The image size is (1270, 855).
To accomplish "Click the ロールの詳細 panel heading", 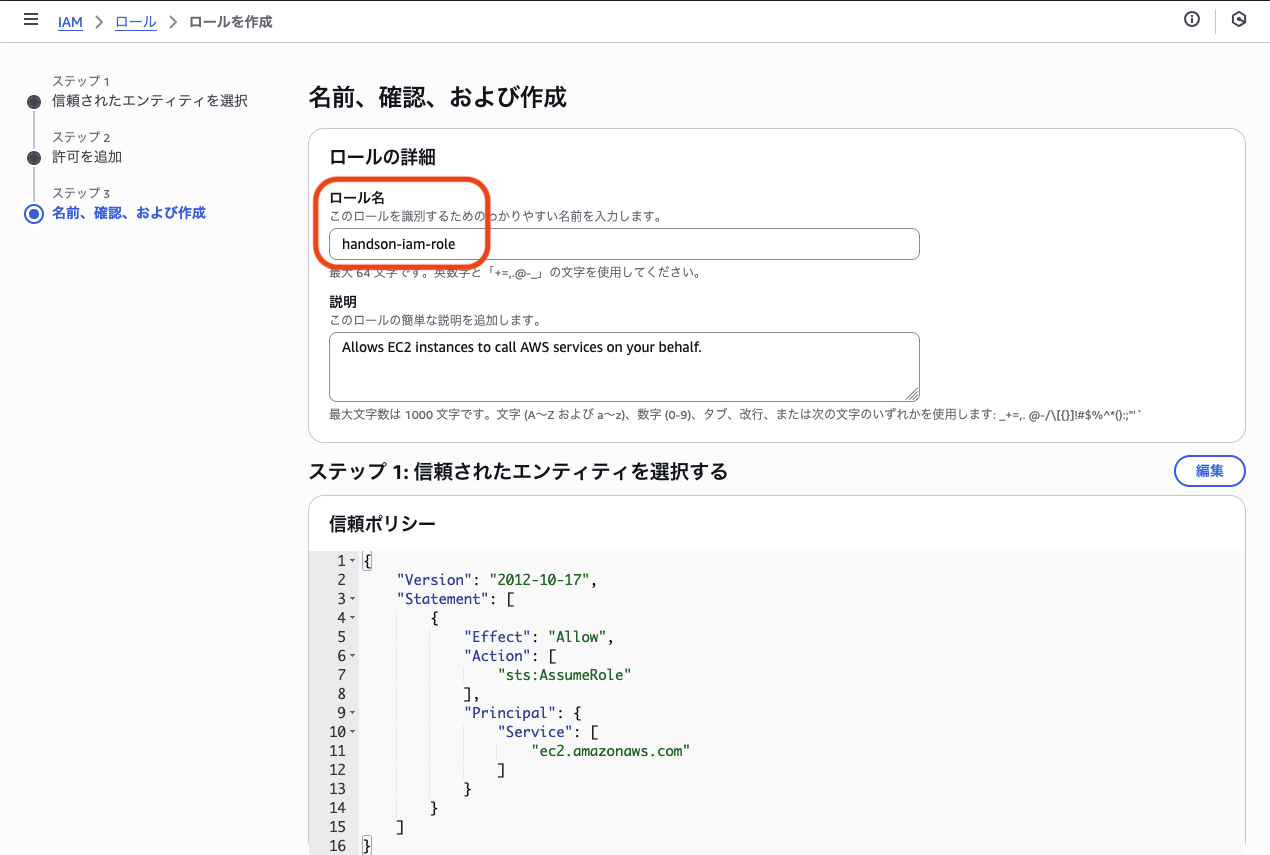I will [382, 157].
